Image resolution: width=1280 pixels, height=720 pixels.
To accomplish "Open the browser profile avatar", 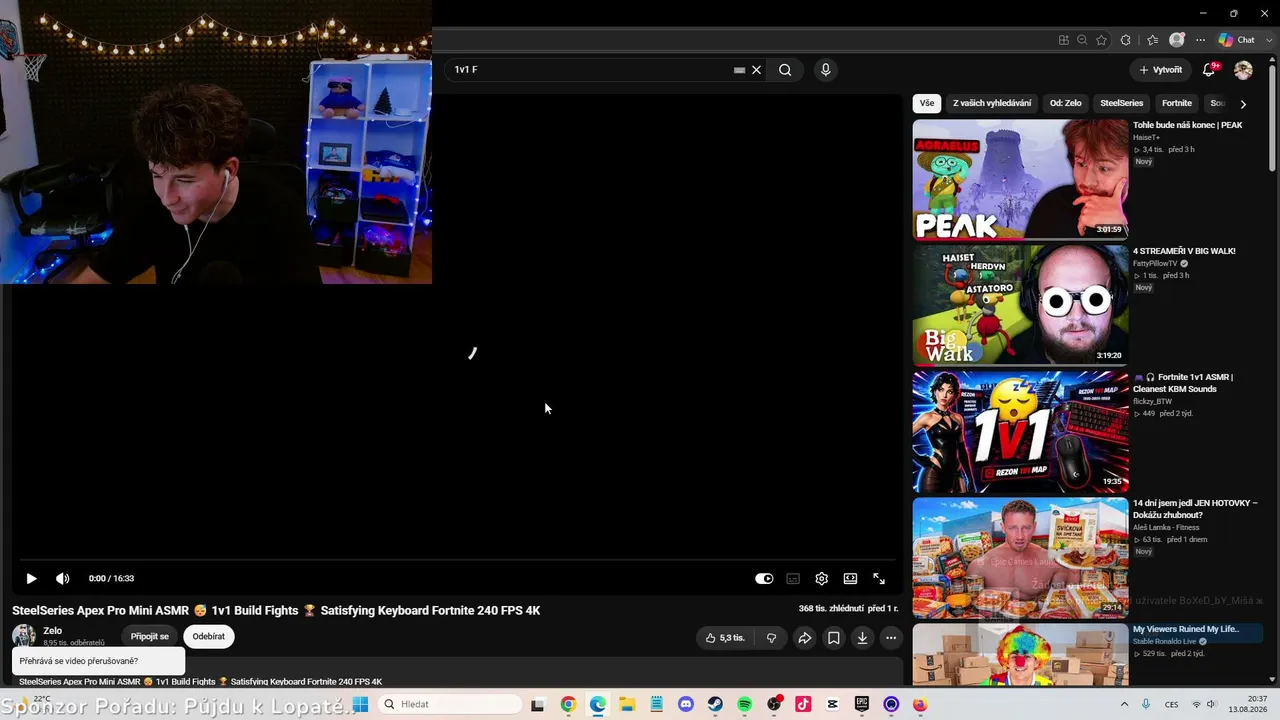I will tap(1177, 40).
